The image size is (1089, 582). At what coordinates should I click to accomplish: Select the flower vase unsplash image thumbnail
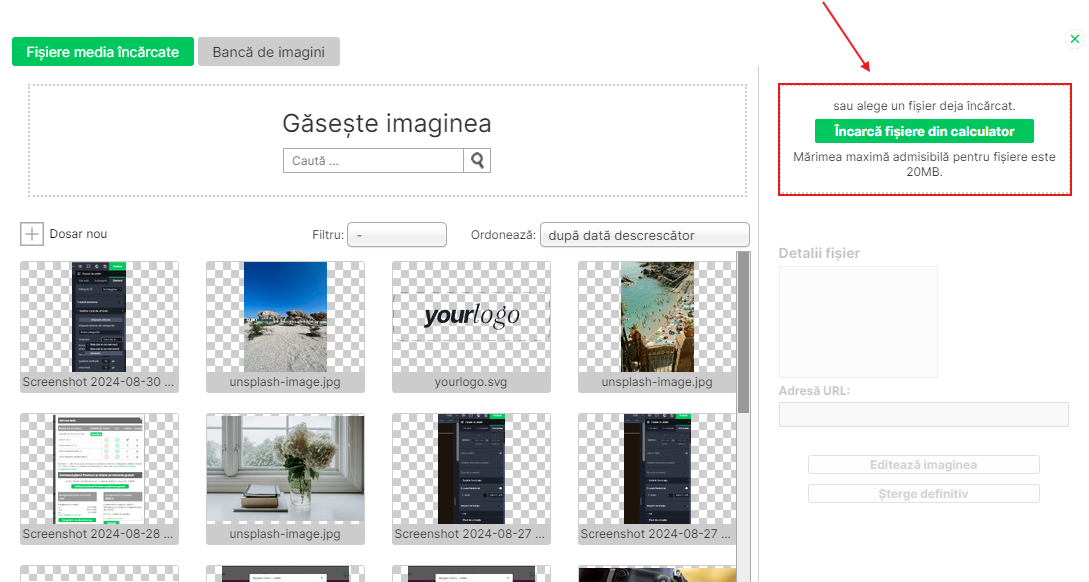click(x=285, y=470)
